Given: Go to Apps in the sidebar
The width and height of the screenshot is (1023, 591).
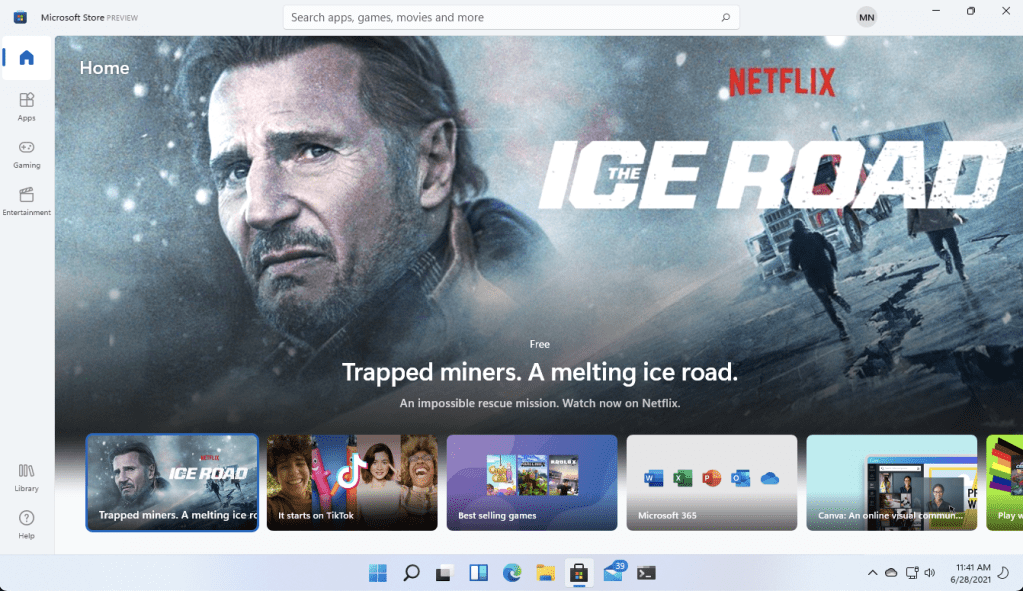Looking at the screenshot, I should (x=27, y=105).
